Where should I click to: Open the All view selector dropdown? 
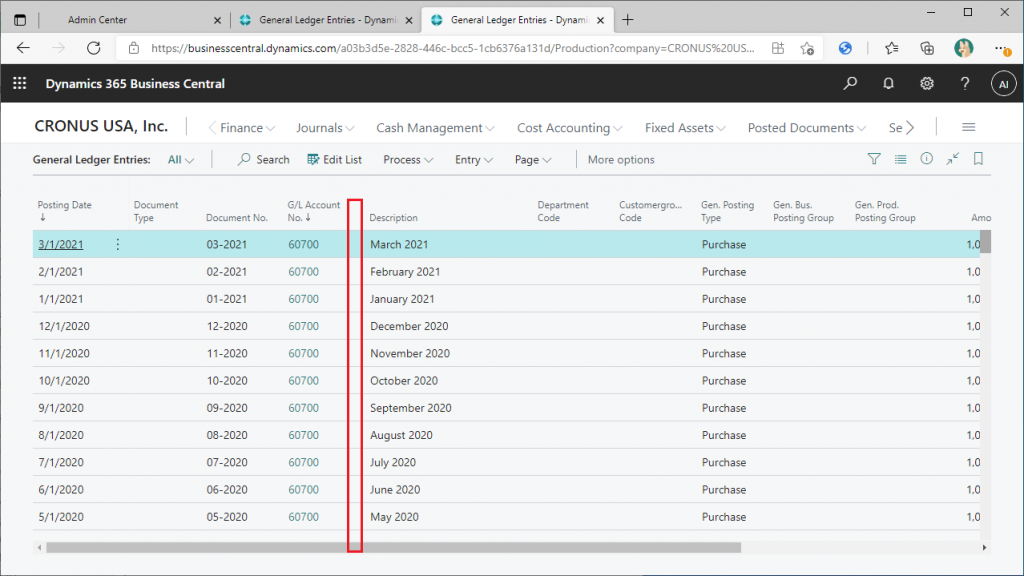181,159
